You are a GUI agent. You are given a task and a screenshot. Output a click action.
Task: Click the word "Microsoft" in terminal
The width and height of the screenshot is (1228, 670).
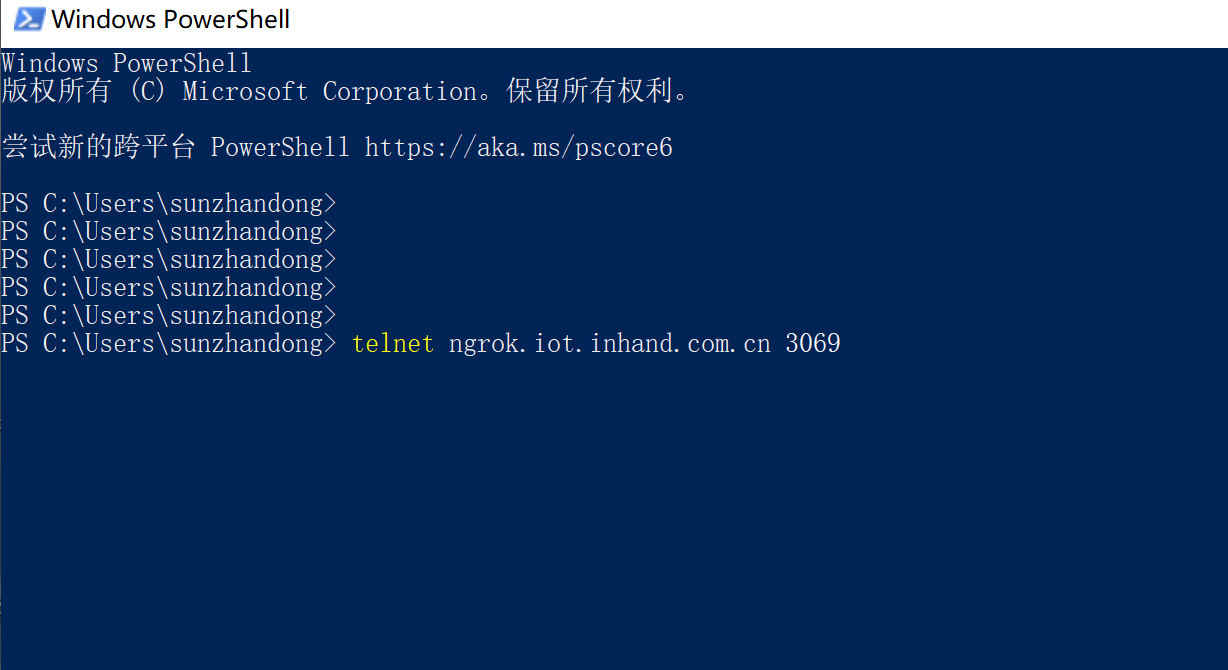245,91
